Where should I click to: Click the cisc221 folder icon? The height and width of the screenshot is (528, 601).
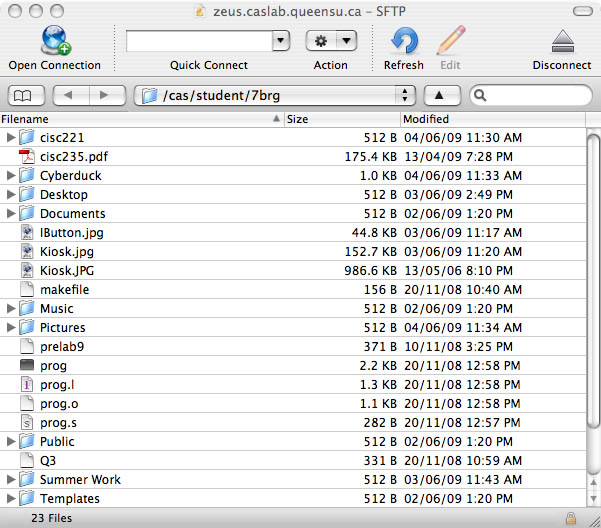27,137
